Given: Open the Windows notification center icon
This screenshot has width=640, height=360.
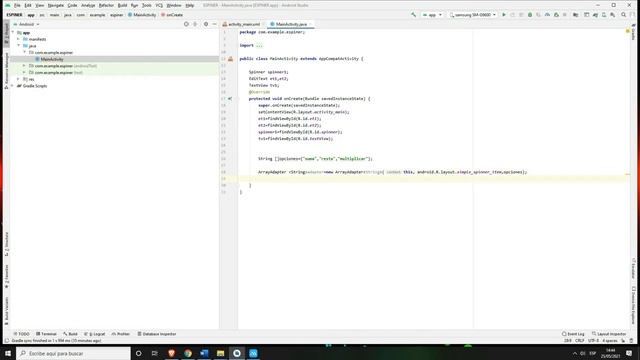Looking at the screenshot, I should (629, 353).
